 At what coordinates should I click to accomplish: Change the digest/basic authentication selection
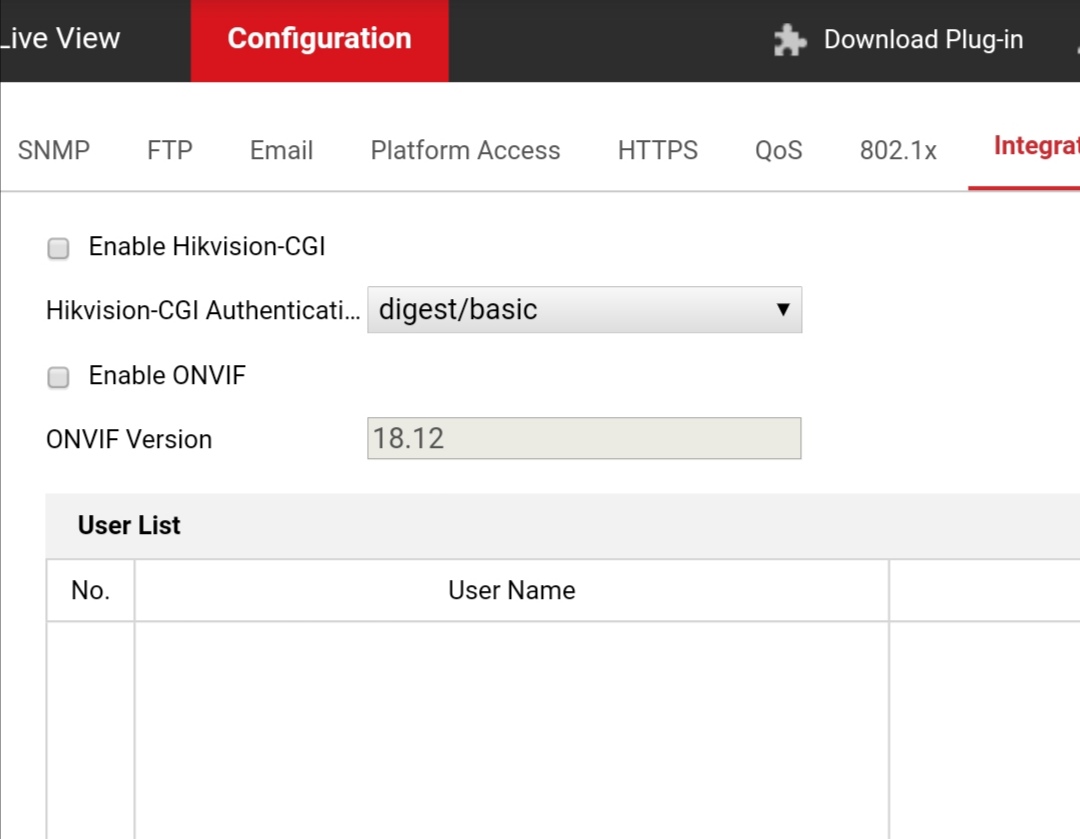(x=584, y=310)
